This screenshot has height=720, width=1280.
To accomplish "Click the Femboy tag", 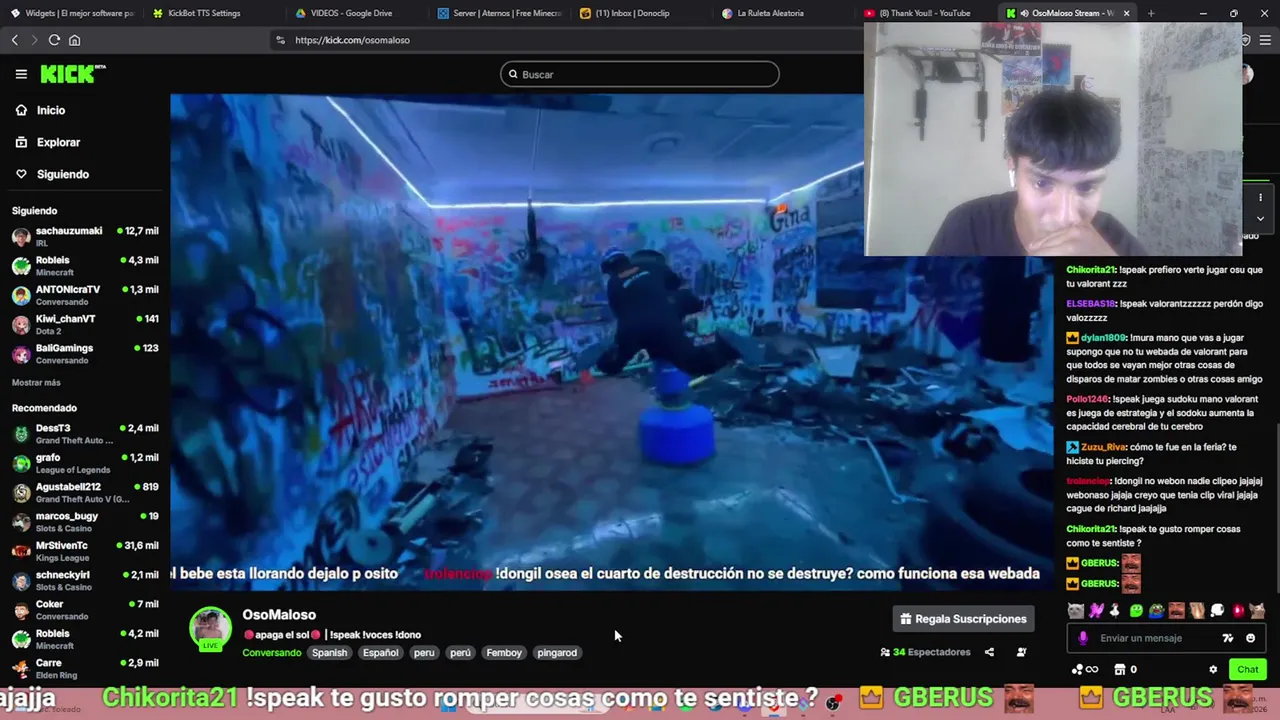I will (x=504, y=653).
